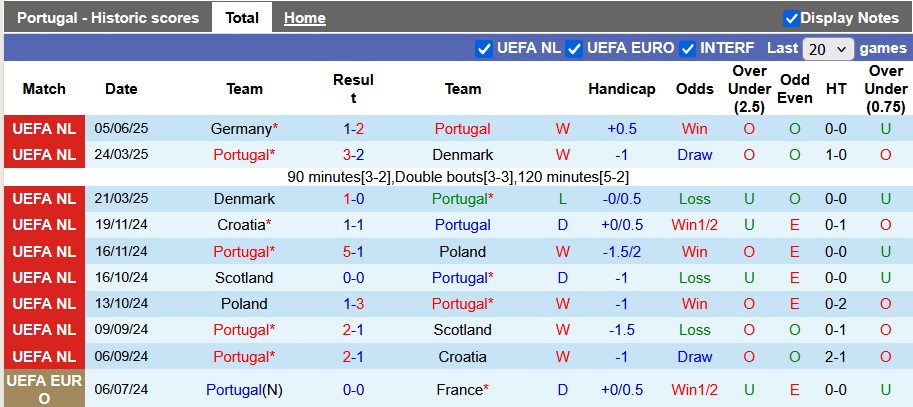This screenshot has height=407, width=913.
Task: Open Croatia team link on 06/09/24
Action: (x=462, y=356)
